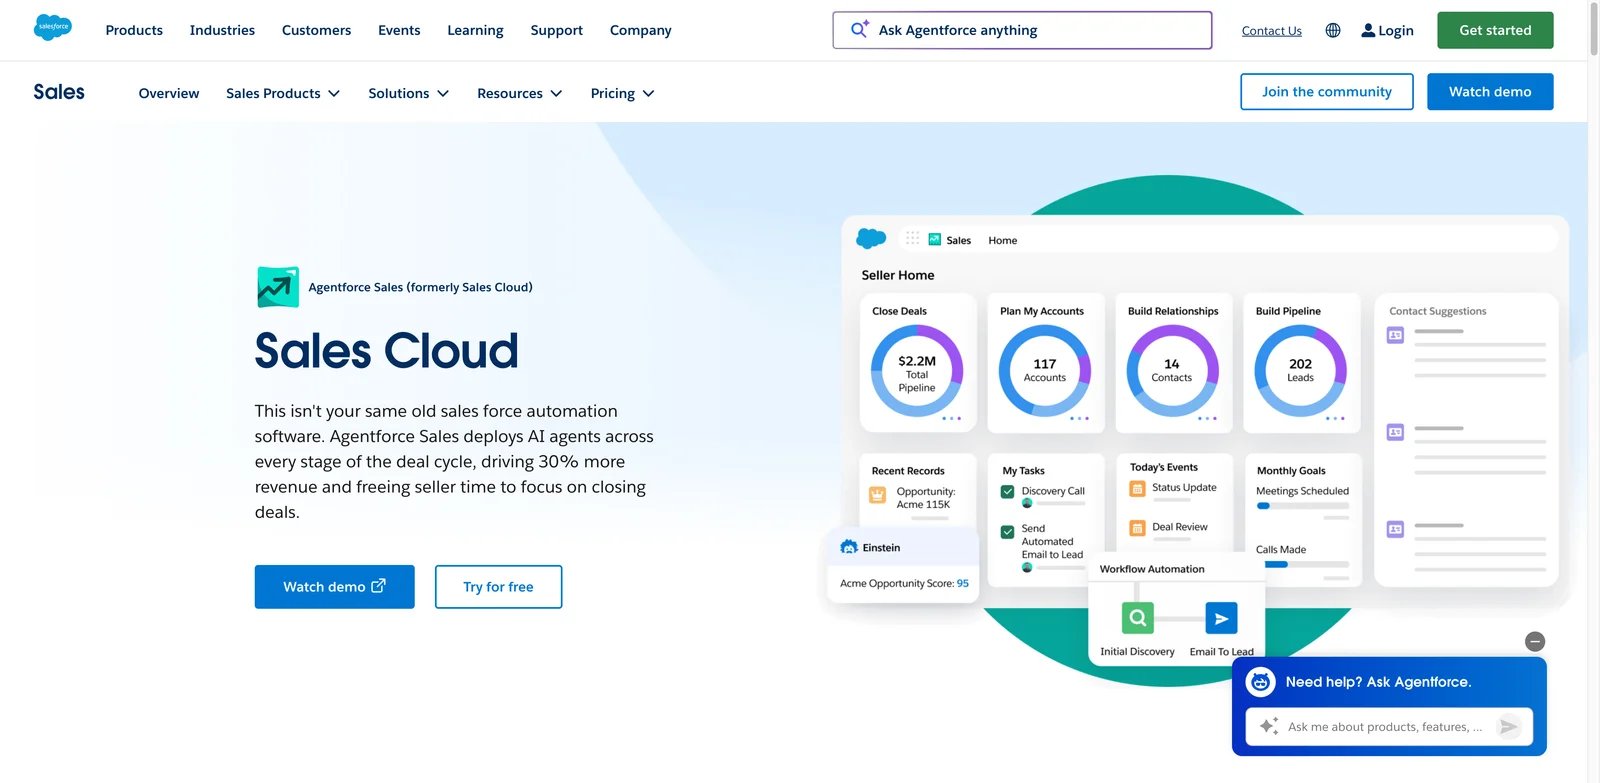Click the Initial Discovery search icon

pyautogui.click(x=1138, y=618)
